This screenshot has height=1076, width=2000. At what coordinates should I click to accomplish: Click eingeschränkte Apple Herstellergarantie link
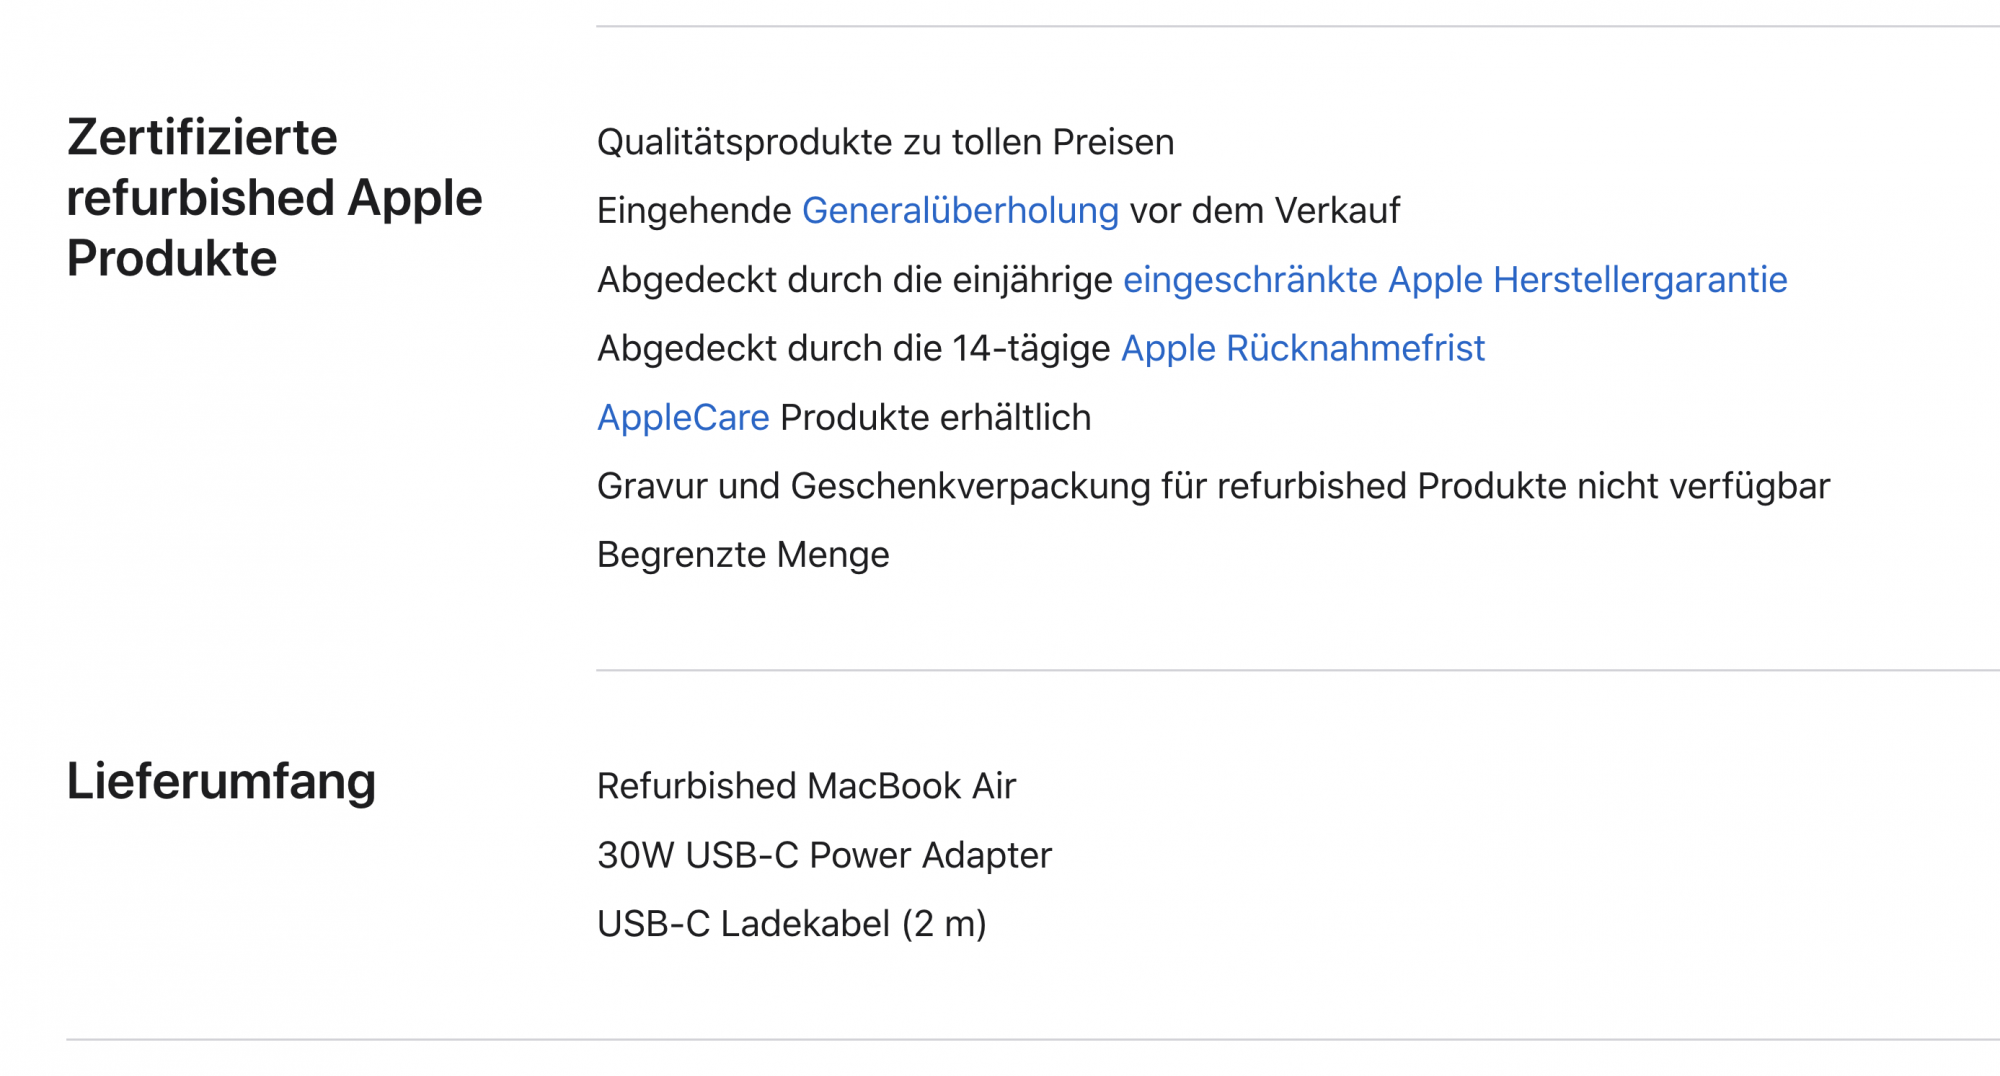[1455, 280]
